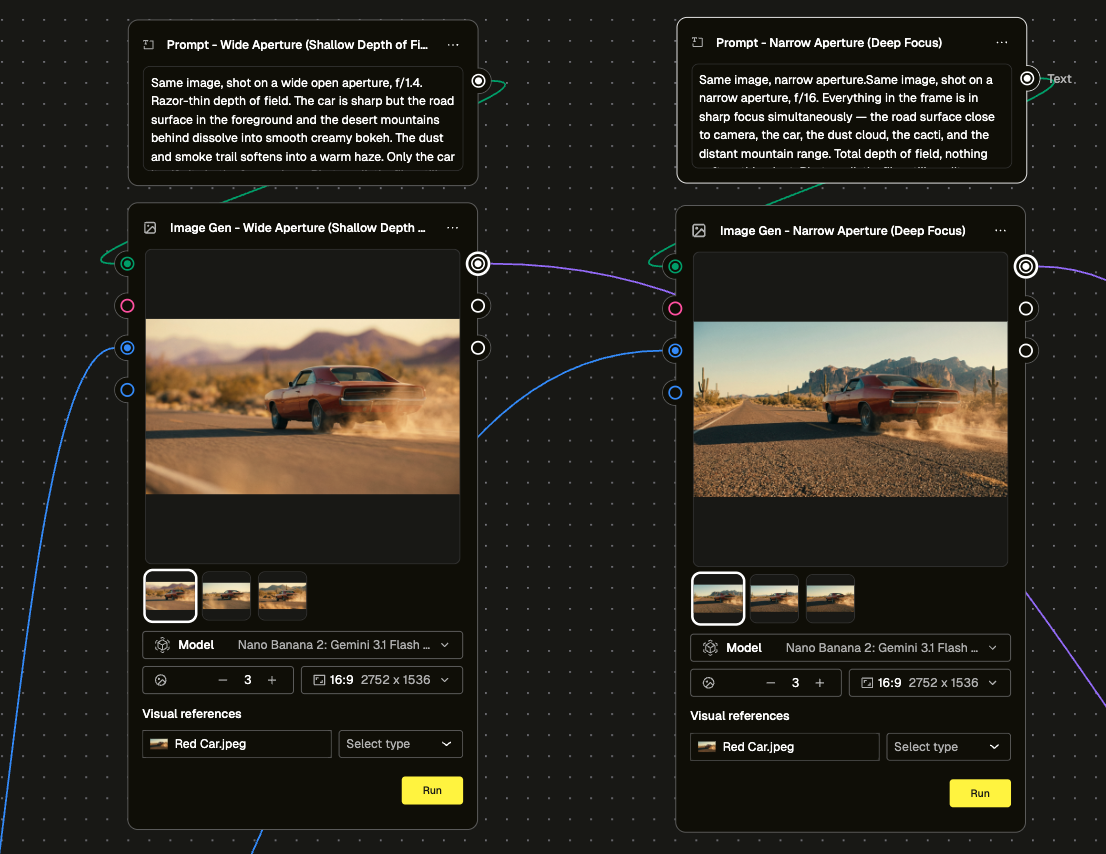Click three-dot menu on Image Gen Wide Aperture node

click(453, 228)
